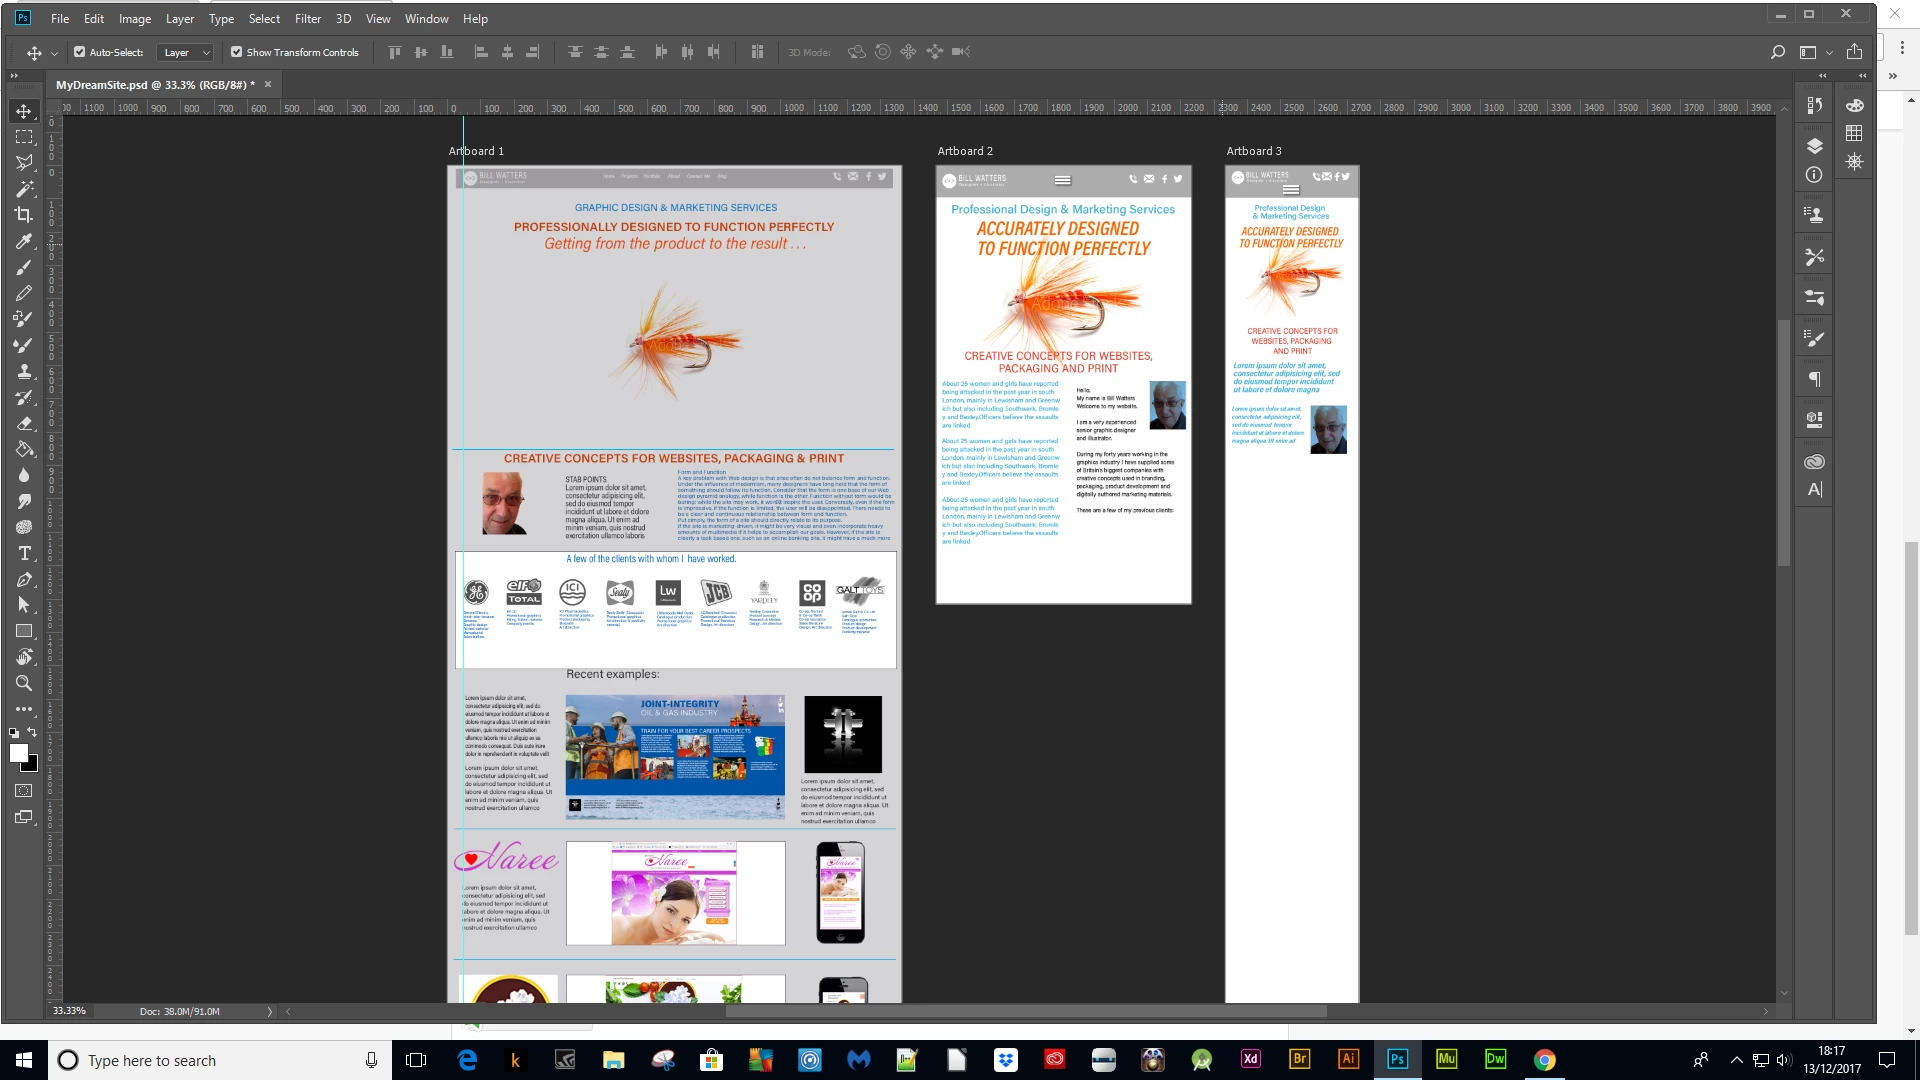Select the Crop tool
This screenshot has width=1920, height=1080.
click(x=24, y=214)
